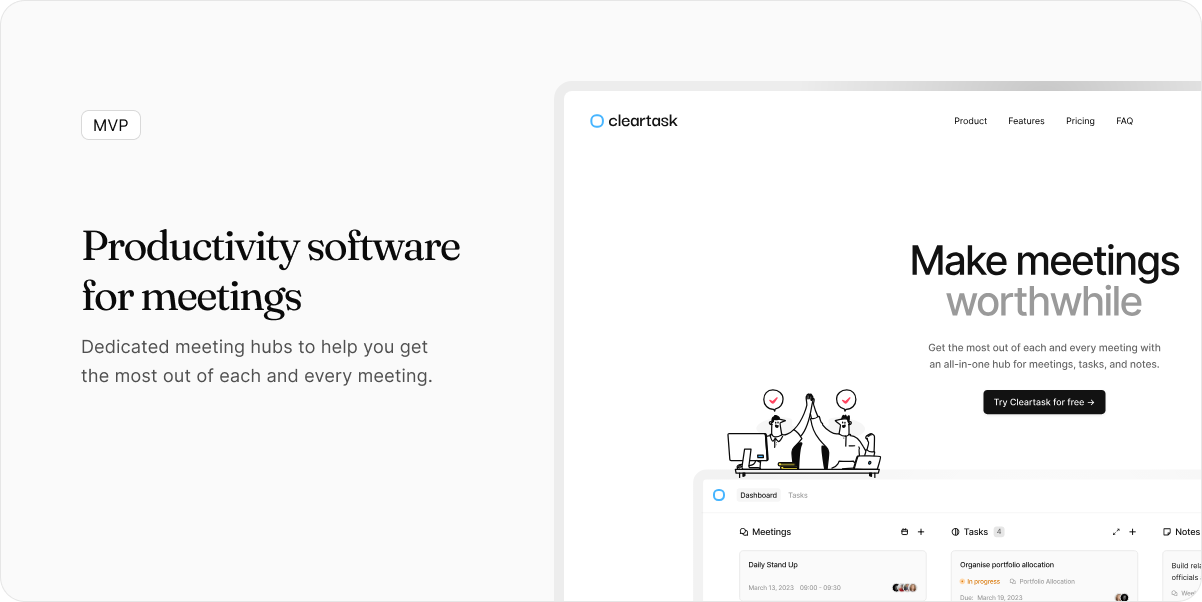The height and width of the screenshot is (602, 1202).
Task: Click the 09:00 - 09:30 time text
Action: 820,588
